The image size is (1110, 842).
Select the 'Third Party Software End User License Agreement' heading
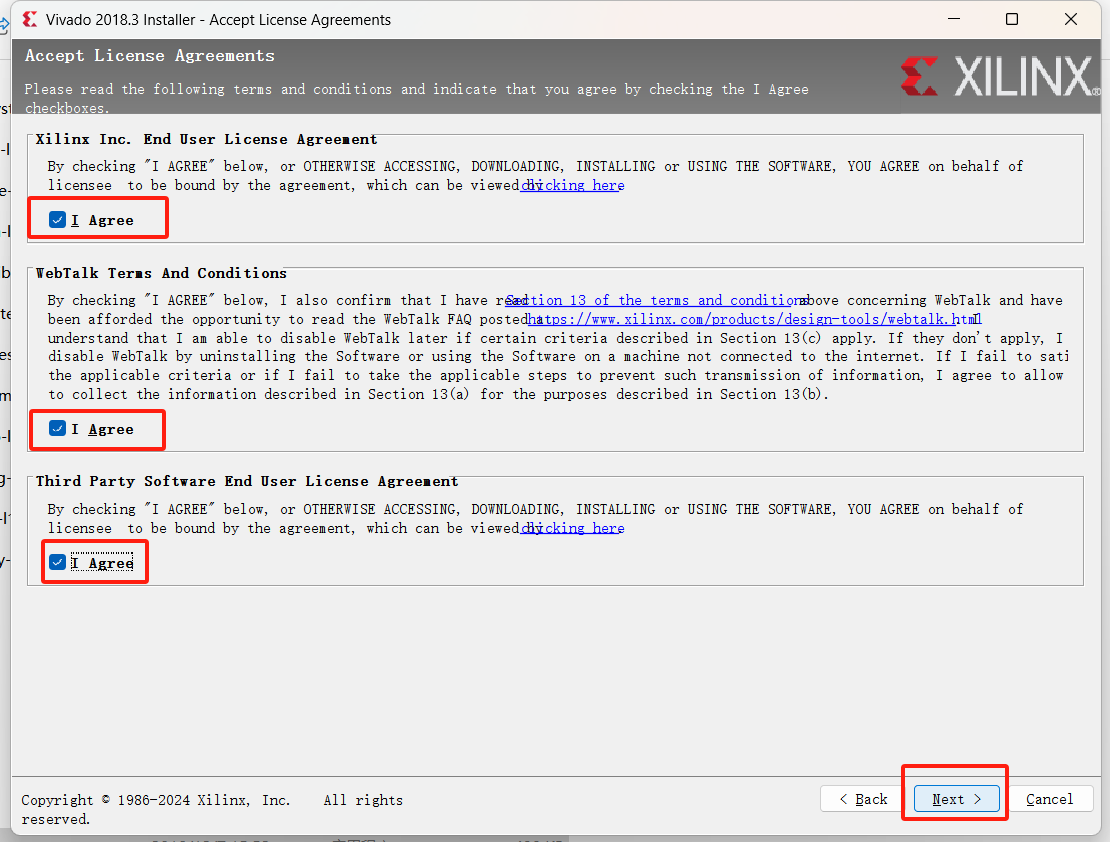pyautogui.click(x=247, y=482)
